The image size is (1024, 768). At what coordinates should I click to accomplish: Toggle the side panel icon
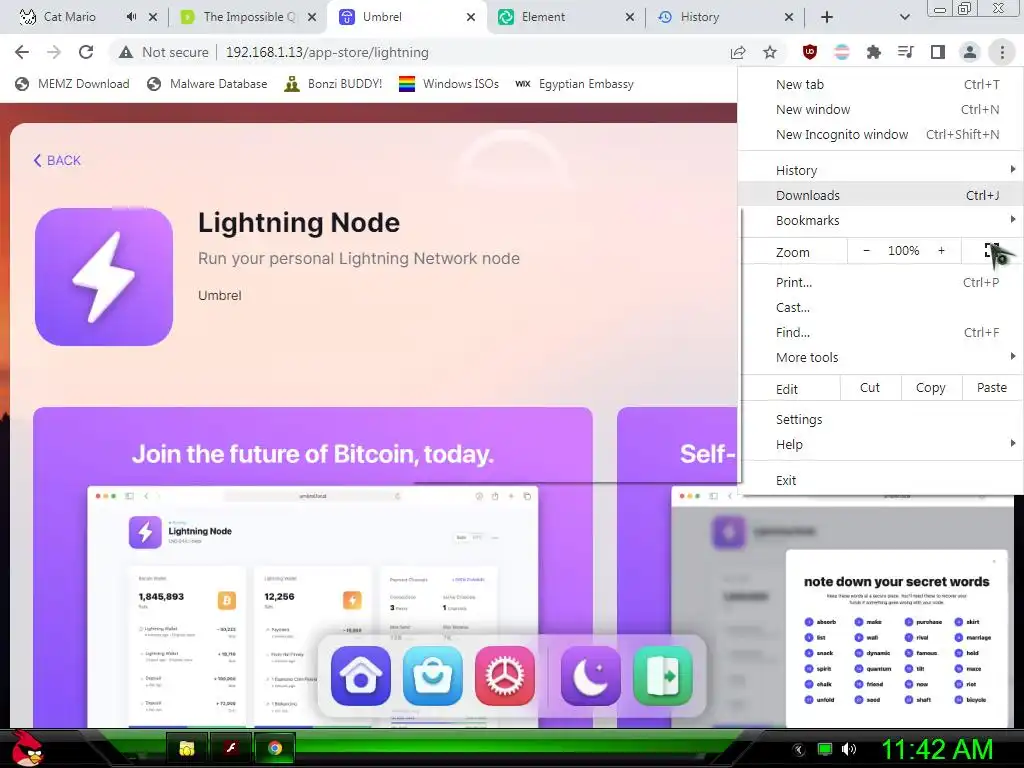[938, 52]
